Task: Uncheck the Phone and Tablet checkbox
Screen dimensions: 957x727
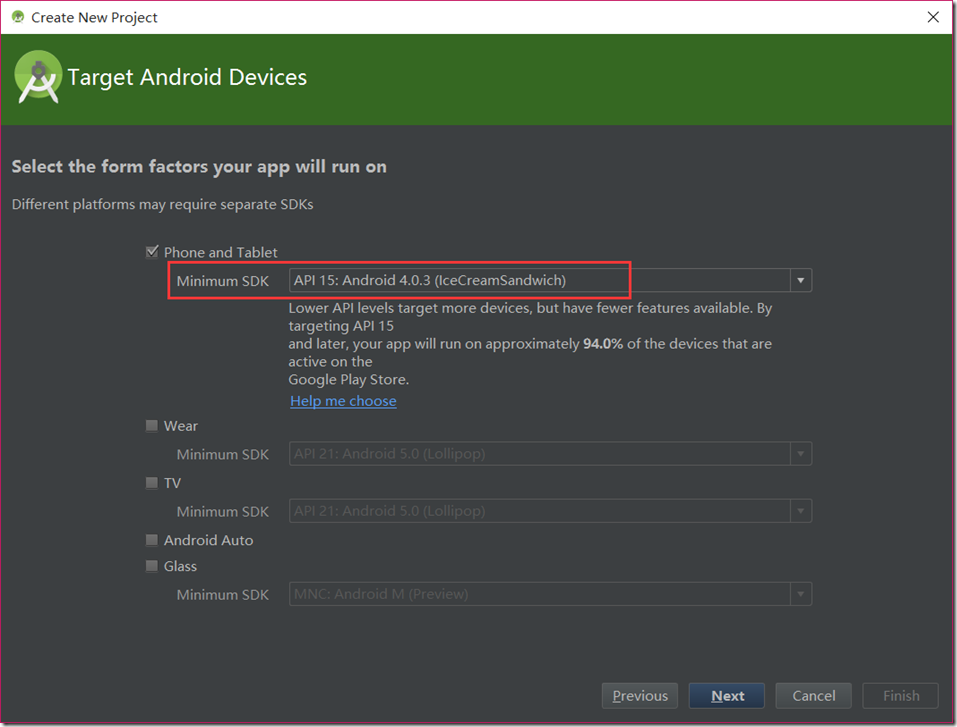Action: 152,252
